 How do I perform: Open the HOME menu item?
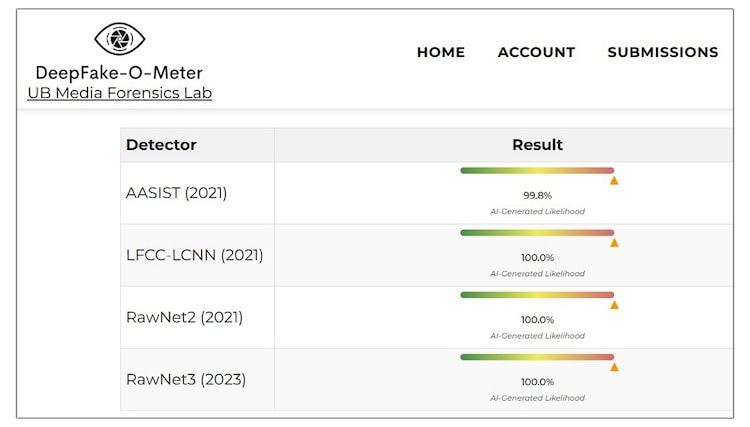tap(441, 52)
